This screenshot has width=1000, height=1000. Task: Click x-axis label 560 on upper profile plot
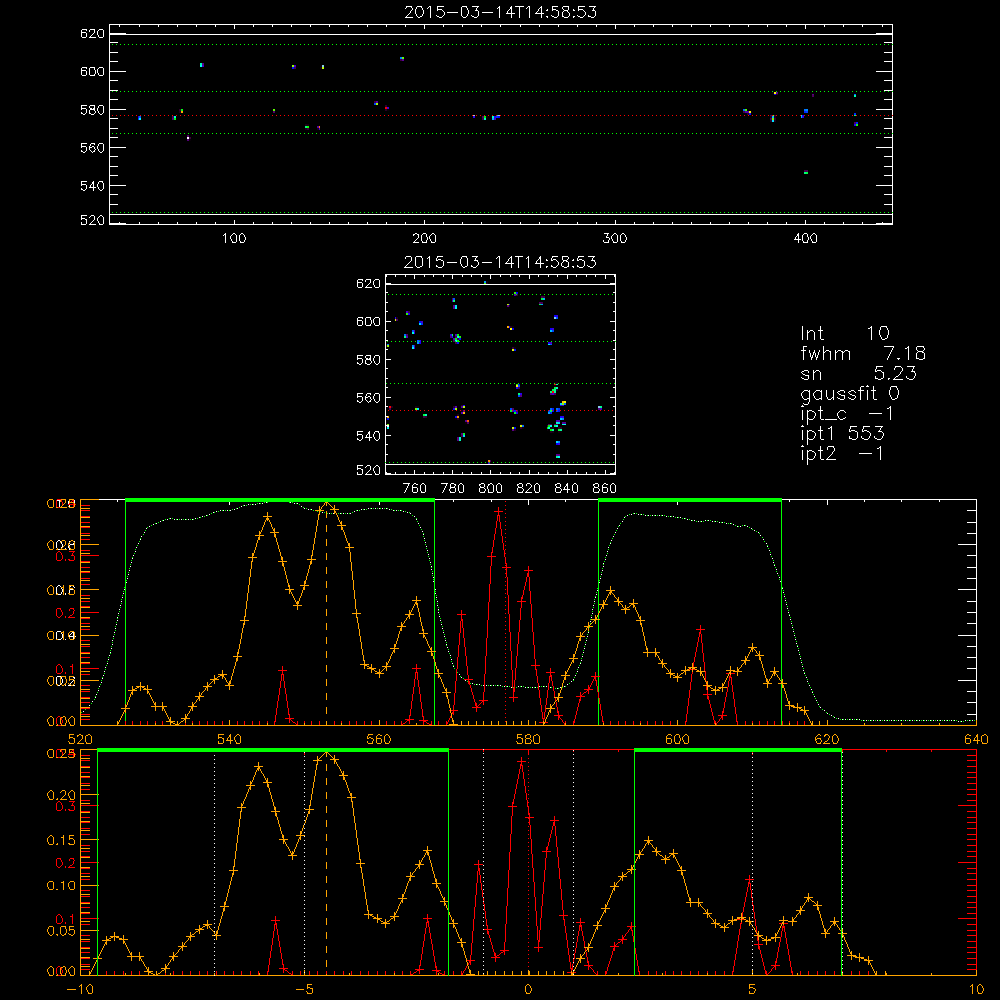click(x=379, y=740)
